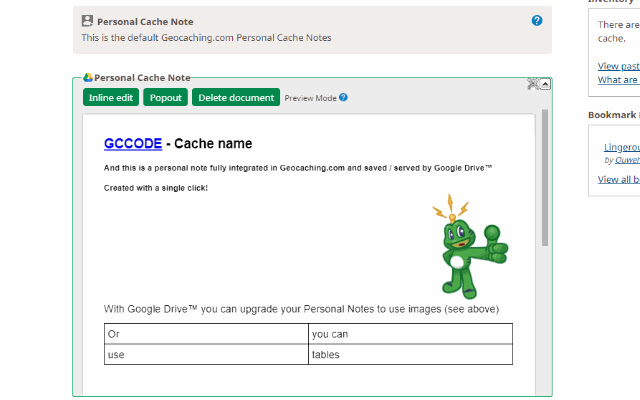Click the Delete document button

click(x=236, y=98)
